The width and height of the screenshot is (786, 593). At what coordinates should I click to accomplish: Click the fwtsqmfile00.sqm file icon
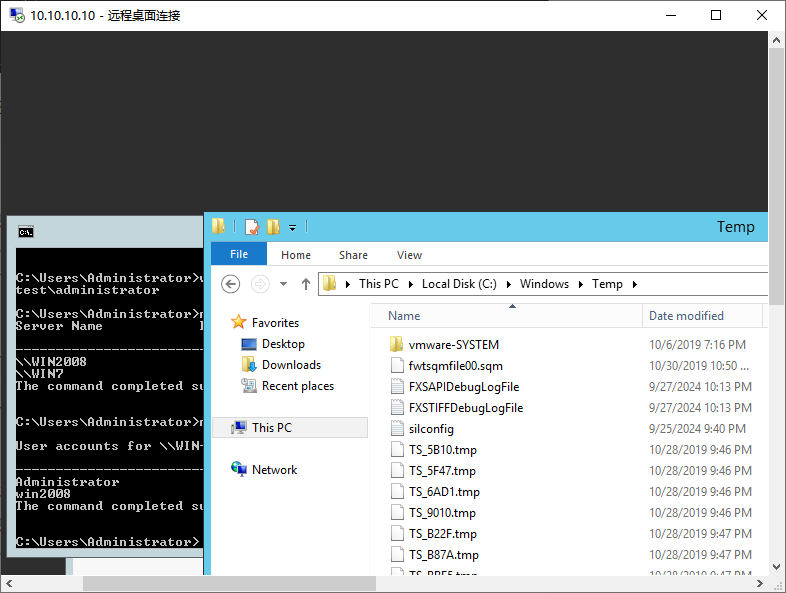[397, 365]
